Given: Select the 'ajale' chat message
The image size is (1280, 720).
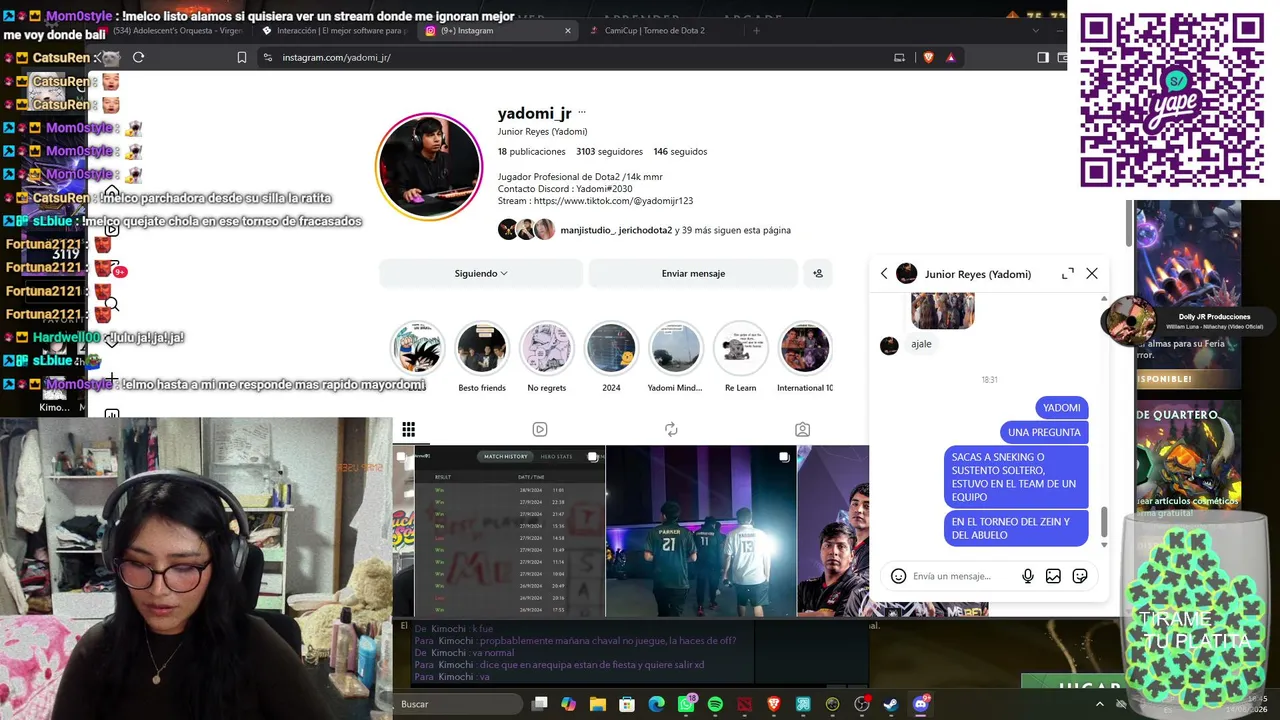Looking at the screenshot, I should pos(921,344).
